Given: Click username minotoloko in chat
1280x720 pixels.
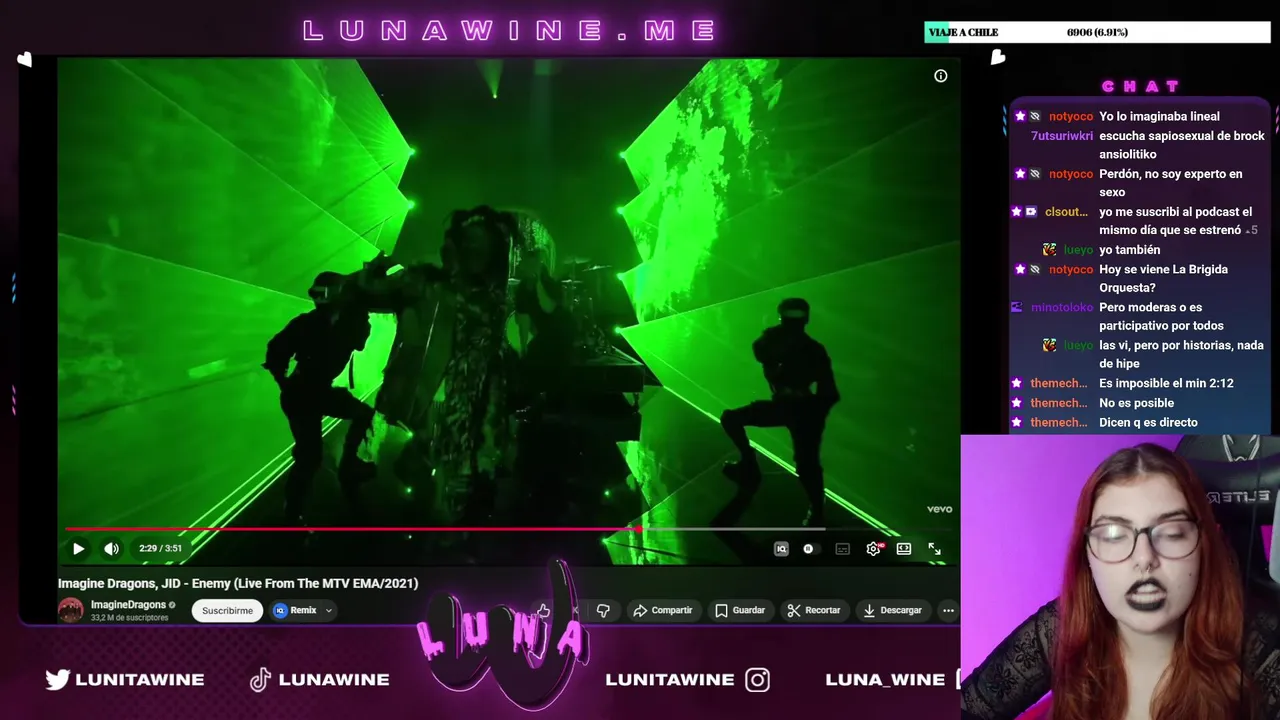Looking at the screenshot, I should point(1062,308).
